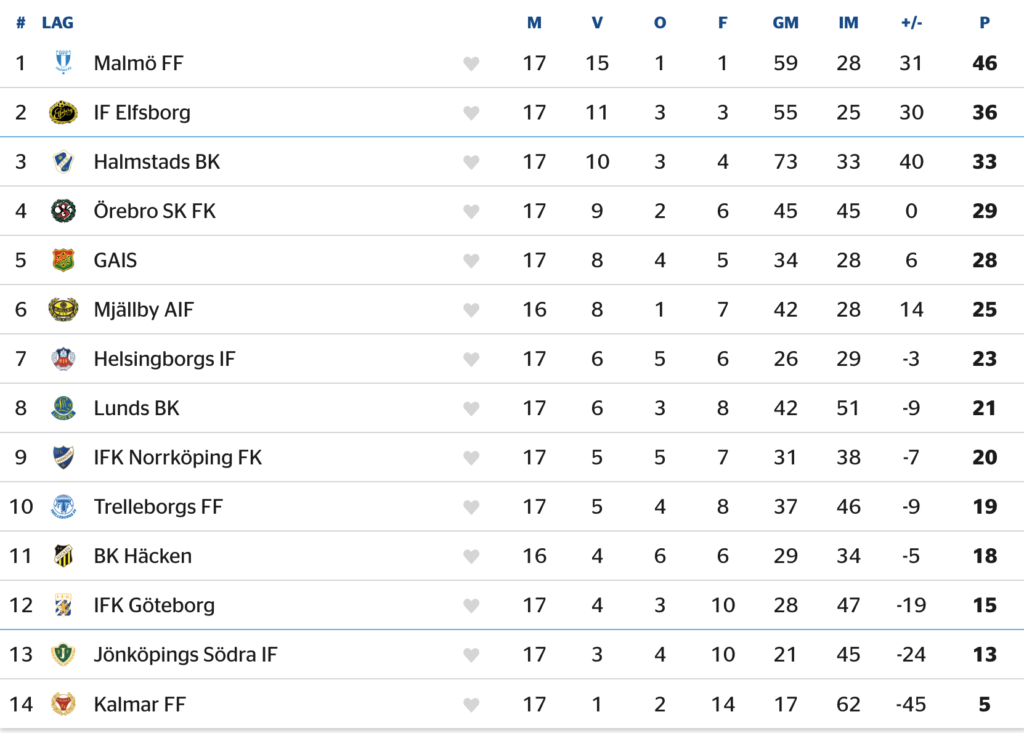Viewport: 1024px width, 733px height.
Task: Toggle favorite heart for Lunds BK
Action: pos(471,408)
